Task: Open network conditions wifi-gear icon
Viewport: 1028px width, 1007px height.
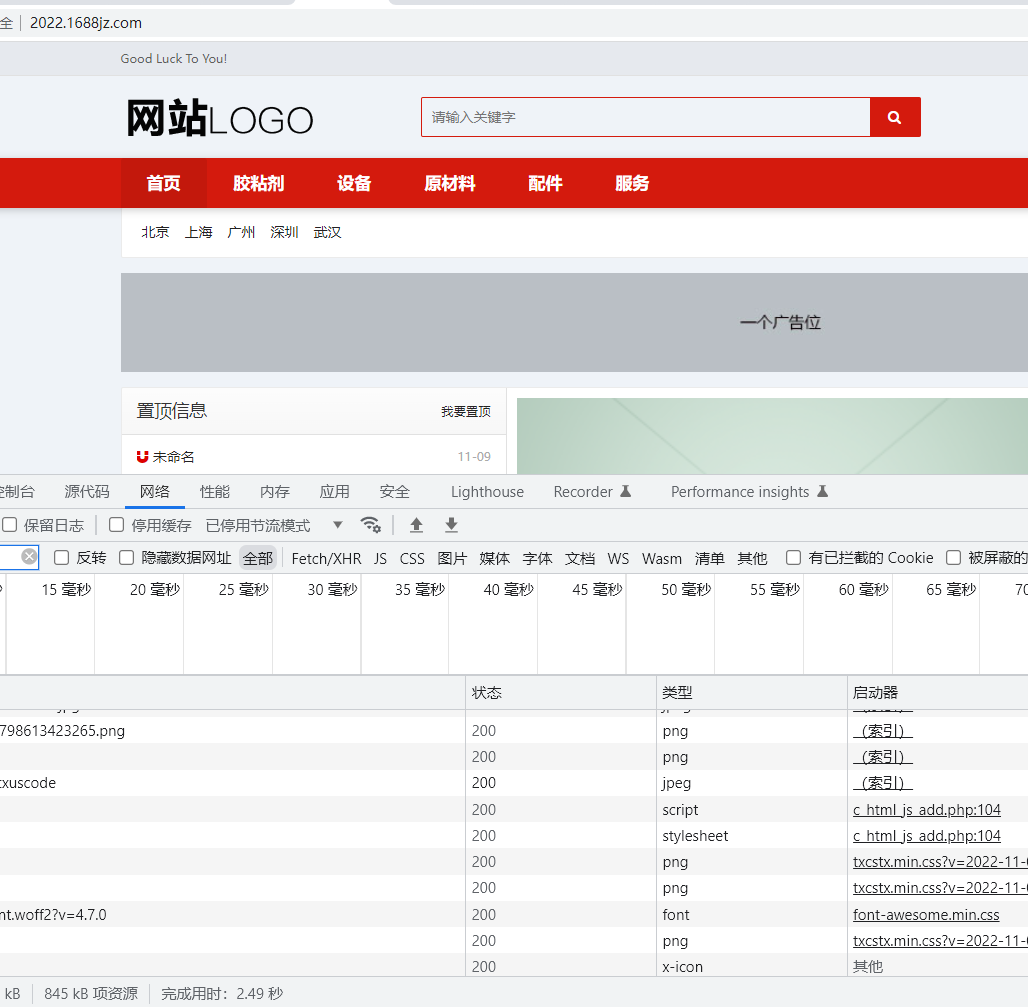Action: coord(370,525)
